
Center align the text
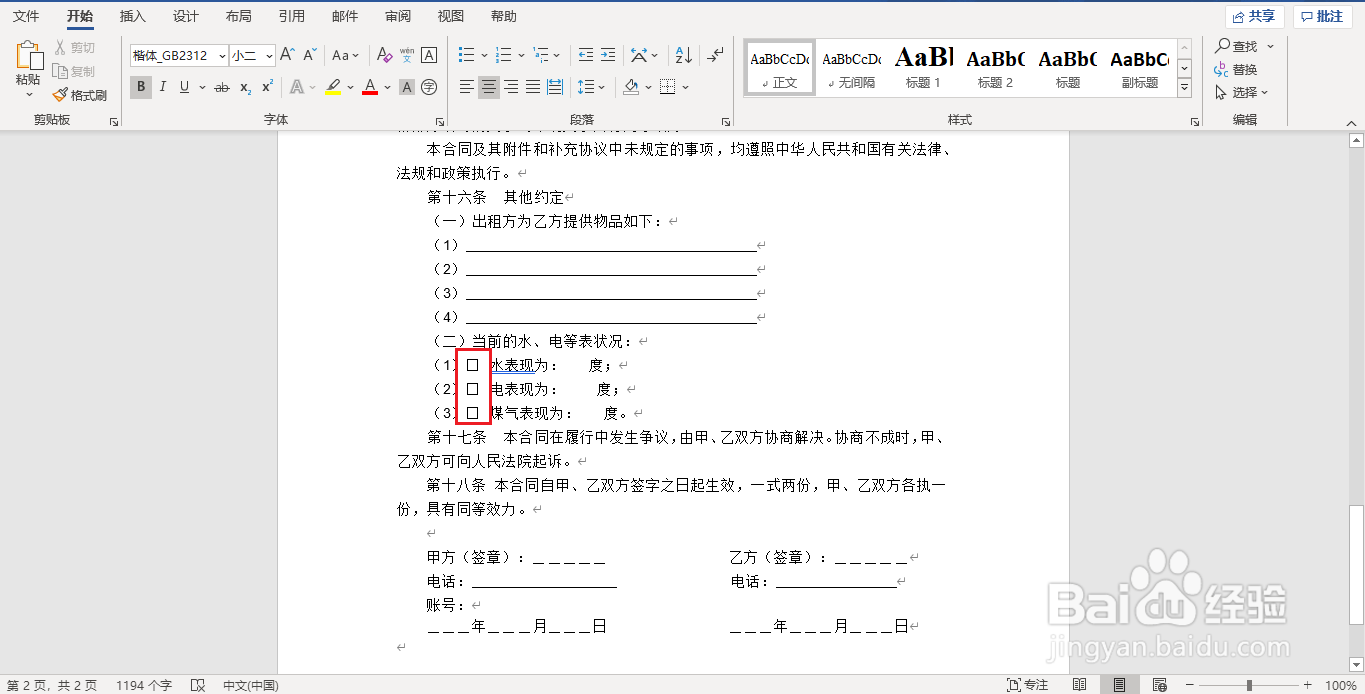(488, 87)
